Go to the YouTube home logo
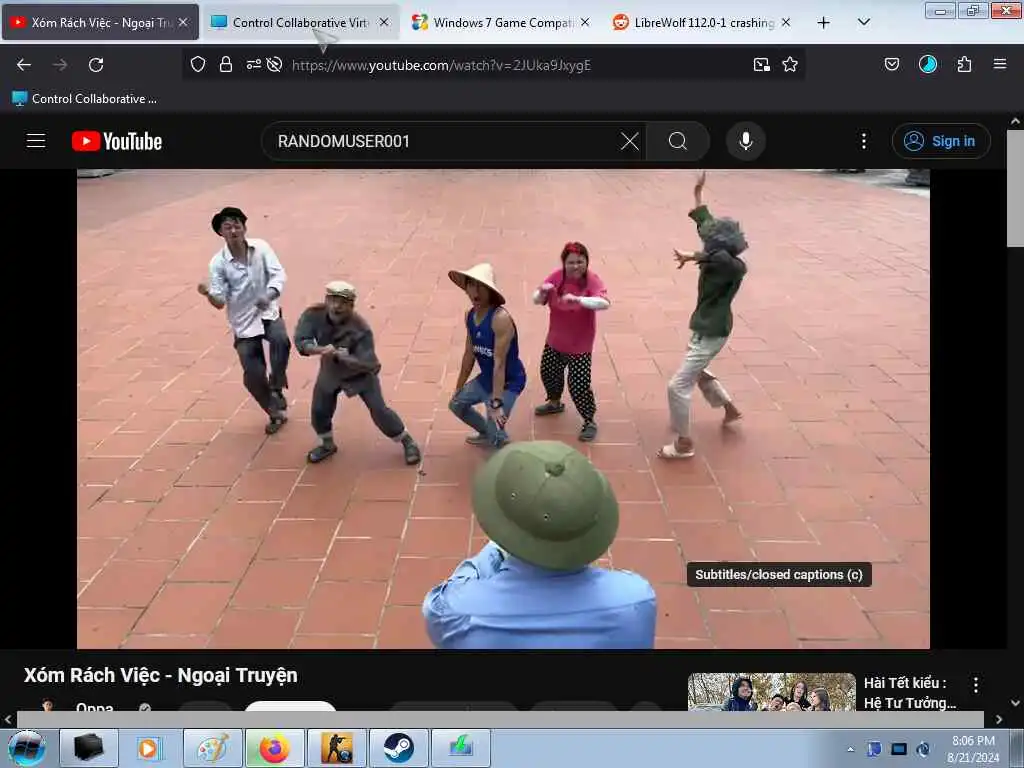 [117, 141]
